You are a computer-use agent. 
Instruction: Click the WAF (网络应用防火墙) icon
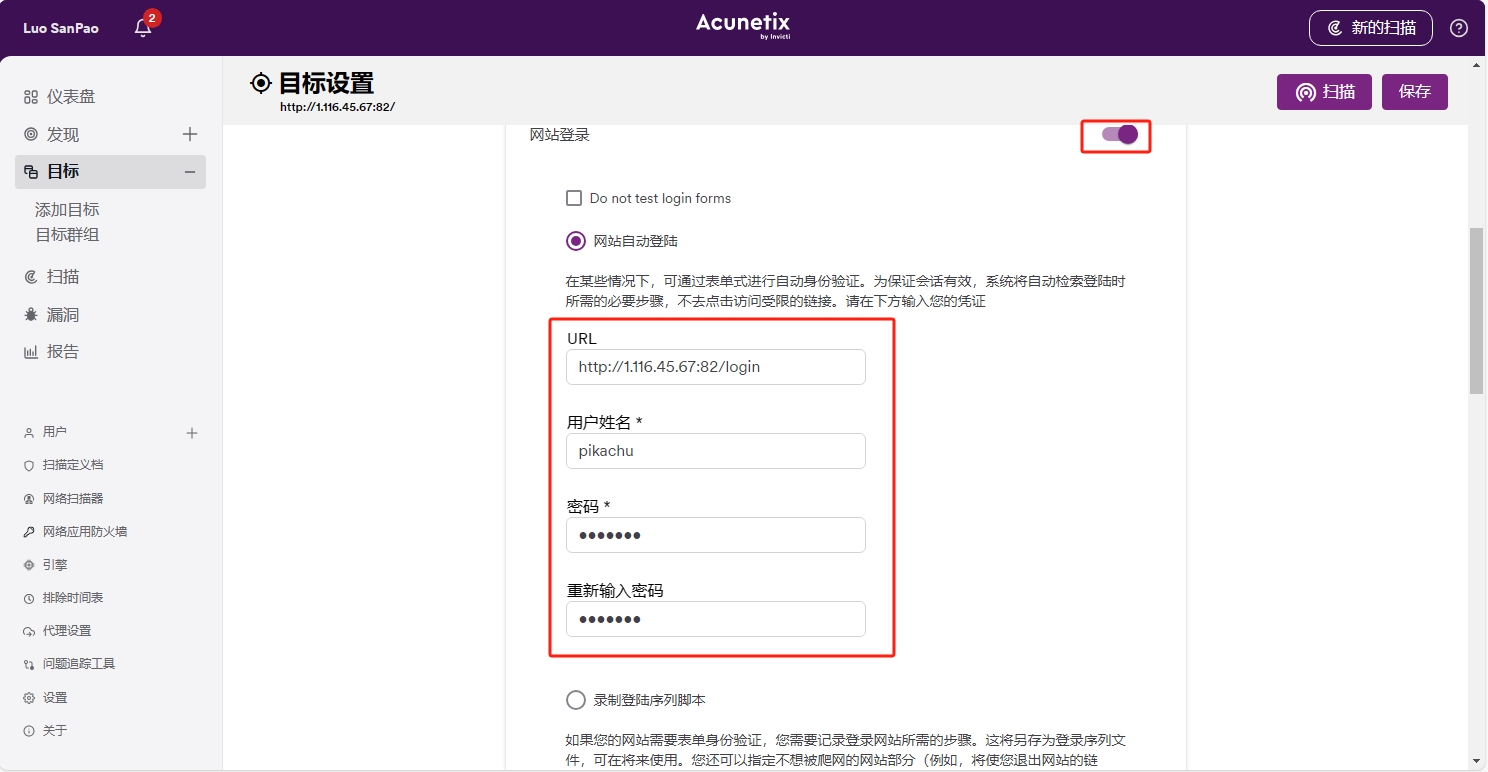coord(29,532)
